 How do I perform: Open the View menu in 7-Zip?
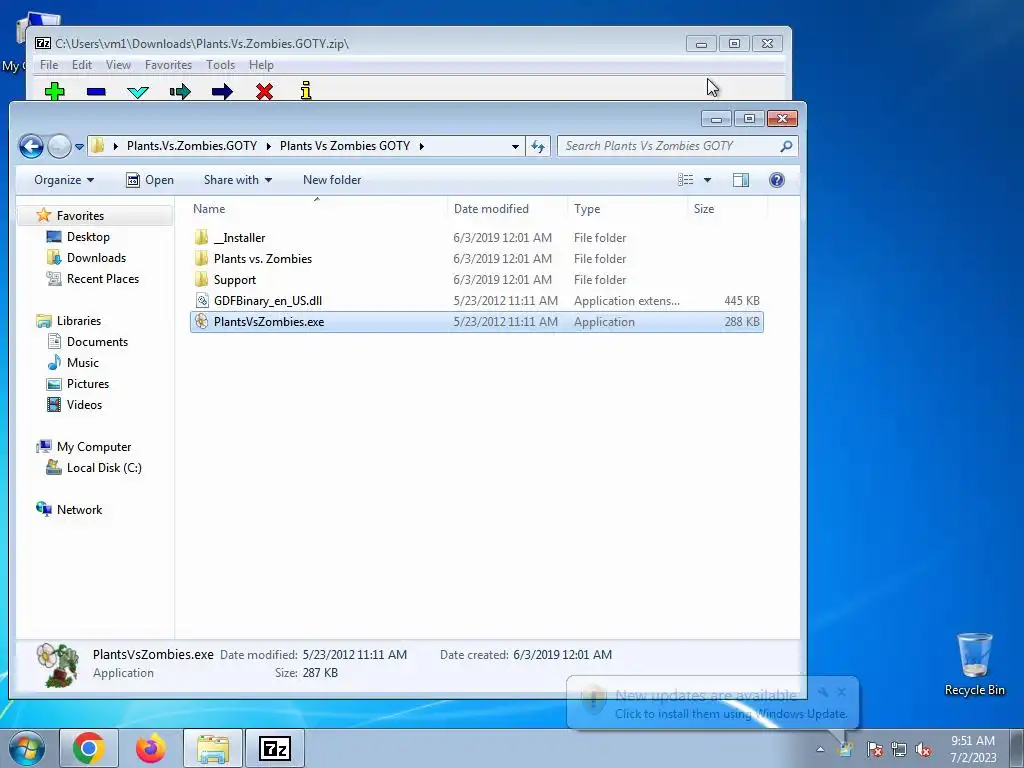tap(118, 65)
